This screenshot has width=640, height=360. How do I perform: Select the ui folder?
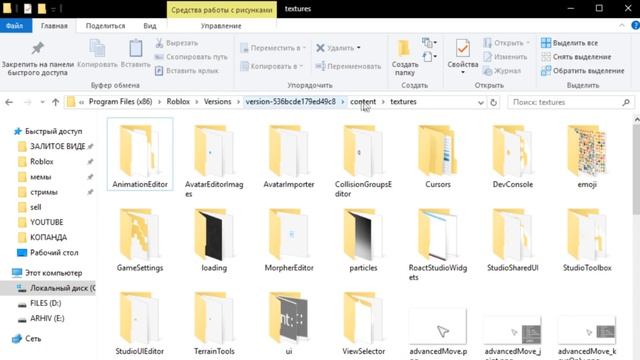(289, 323)
